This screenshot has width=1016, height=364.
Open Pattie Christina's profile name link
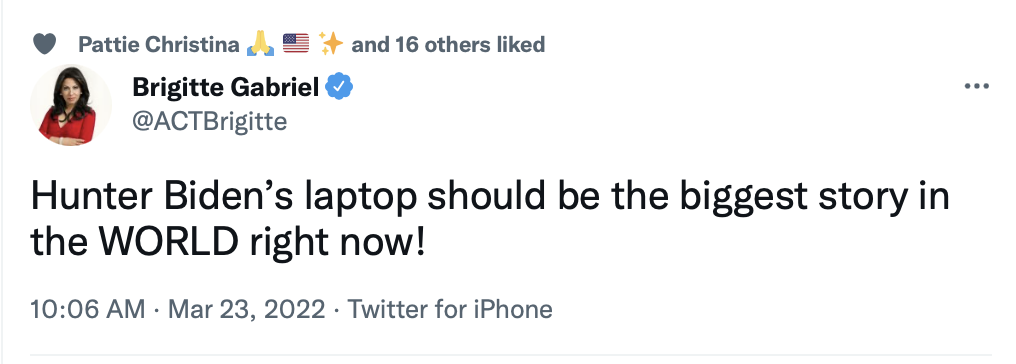click(x=159, y=45)
